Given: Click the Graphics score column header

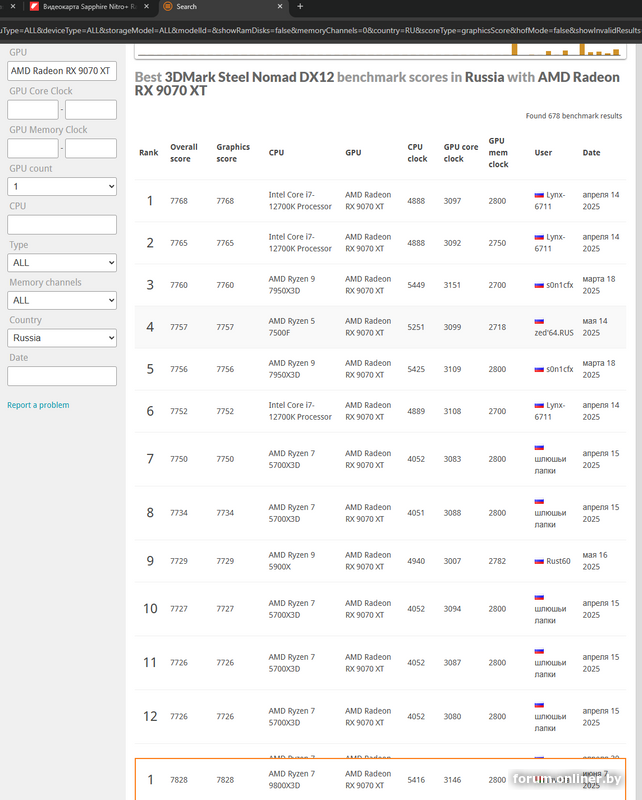Looking at the screenshot, I should tap(233, 153).
